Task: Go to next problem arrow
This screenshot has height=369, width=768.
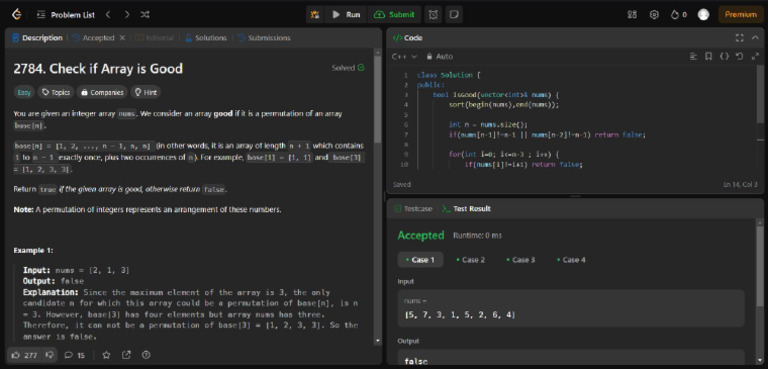Action: click(127, 15)
